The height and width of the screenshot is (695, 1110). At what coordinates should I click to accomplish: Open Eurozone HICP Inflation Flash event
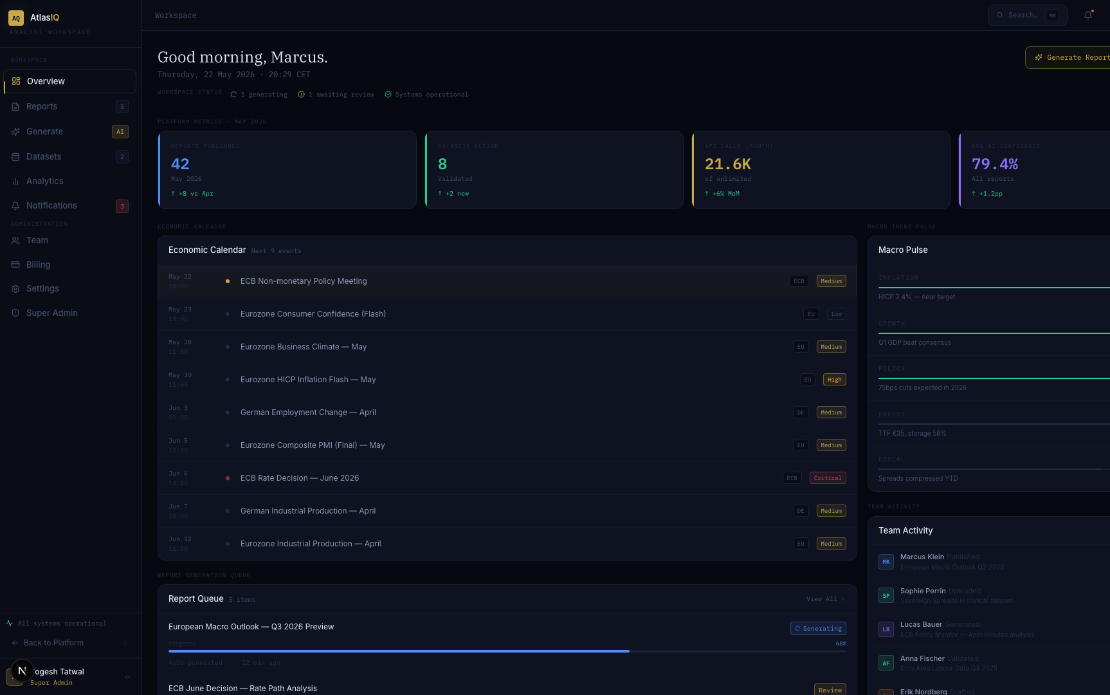point(507,379)
